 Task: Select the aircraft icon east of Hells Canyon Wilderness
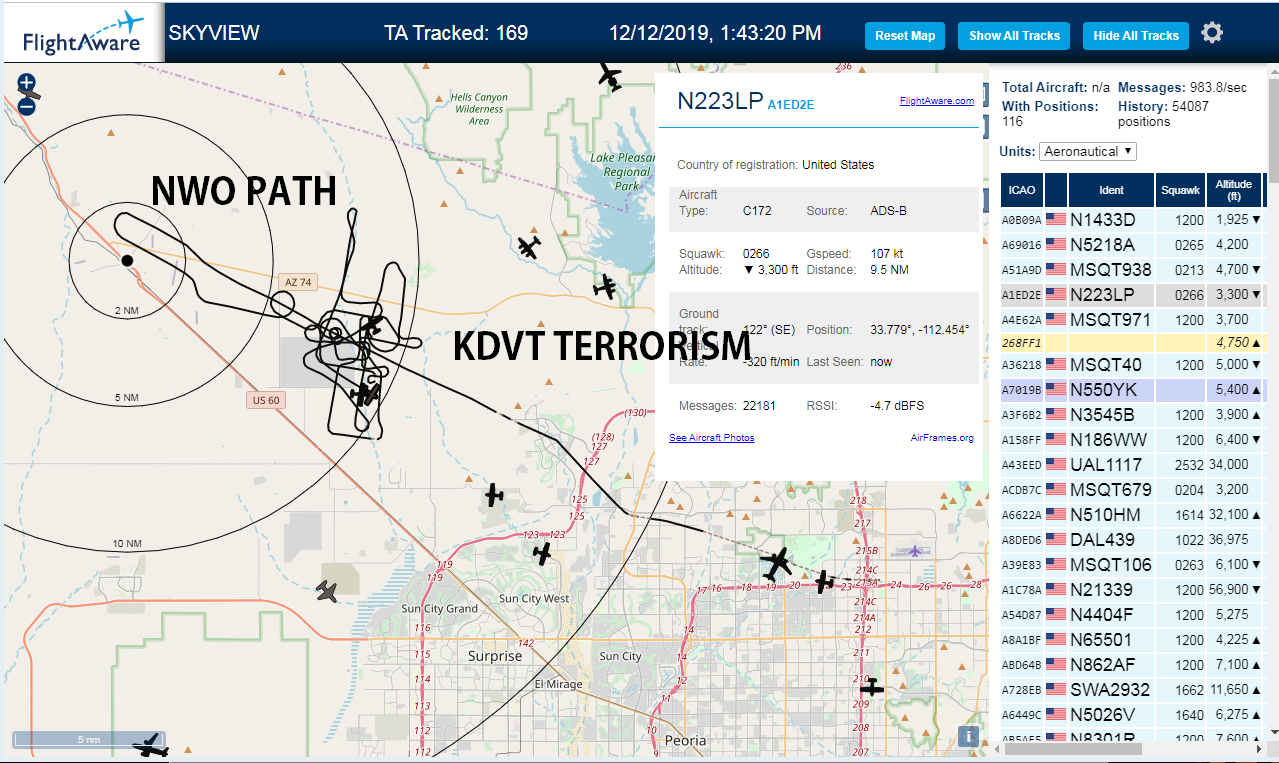[609, 75]
